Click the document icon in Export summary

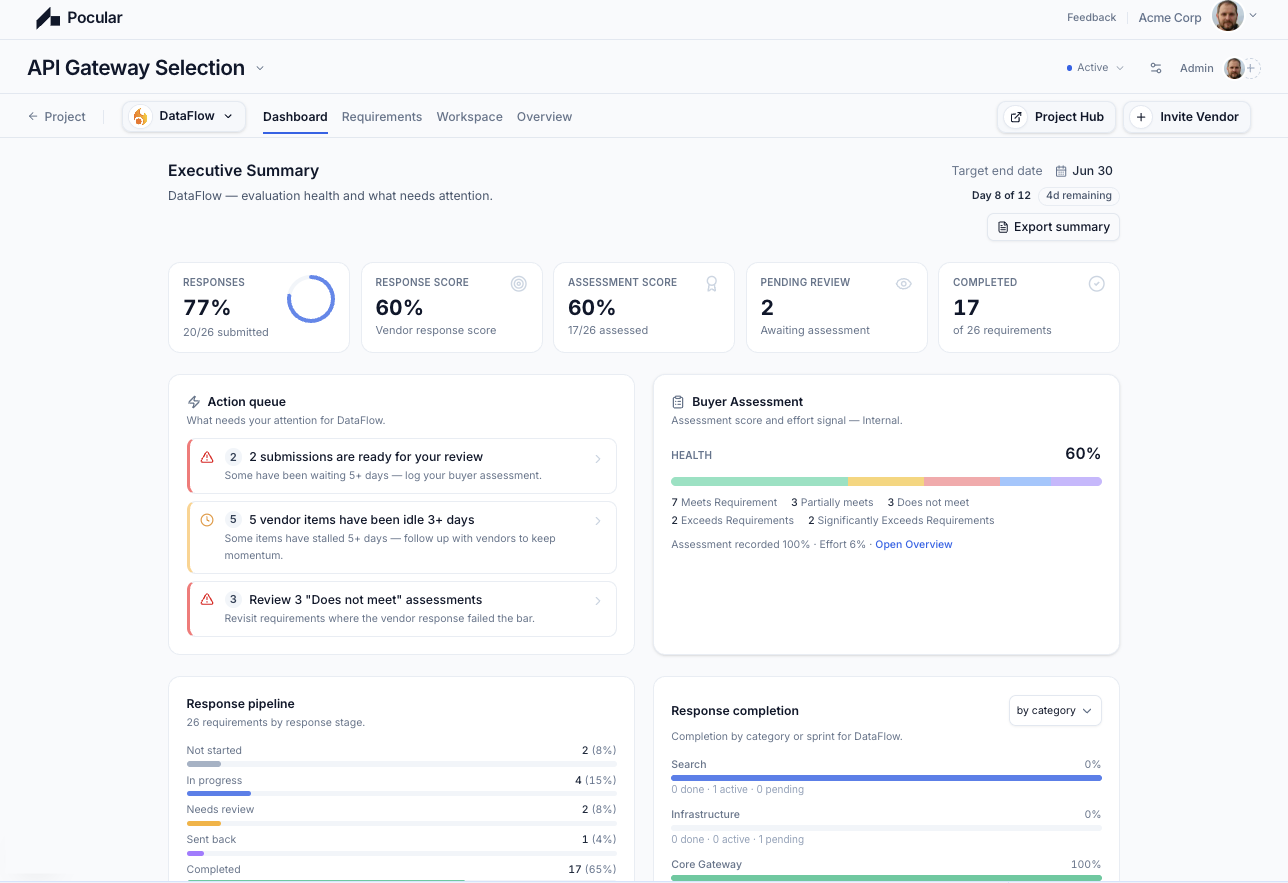1003,227
